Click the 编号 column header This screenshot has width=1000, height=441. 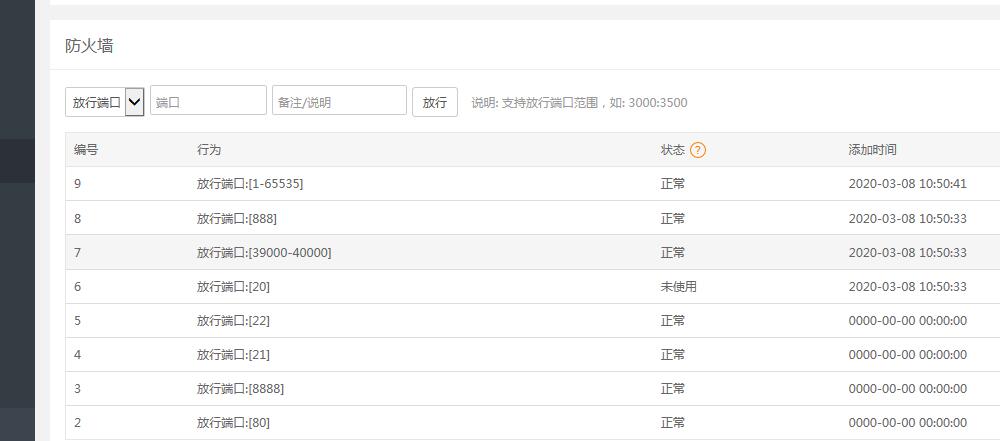[86, 150]
